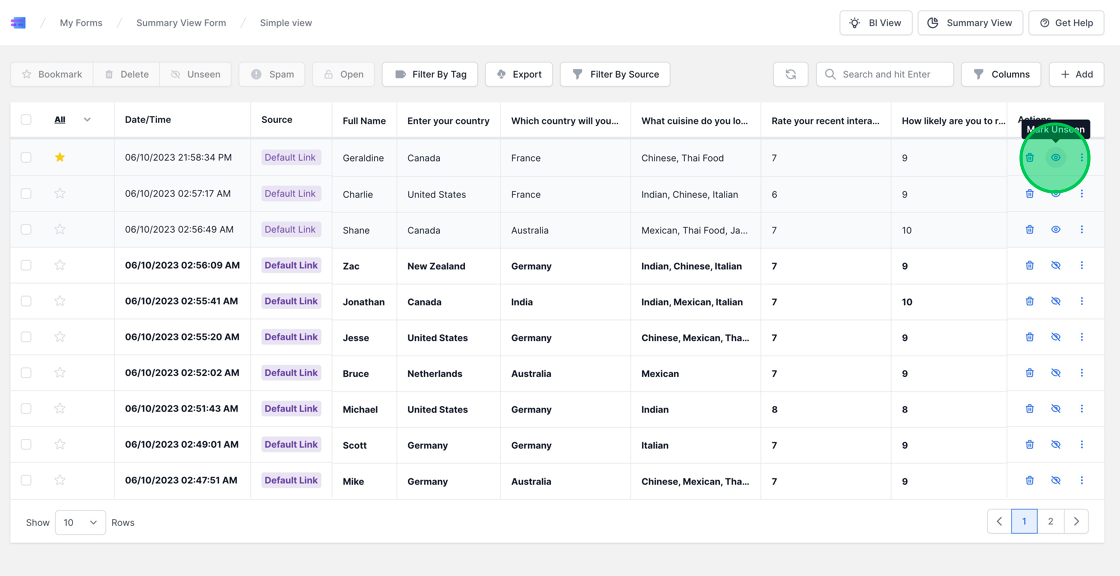Switch to Summary View
Image resolution: width=1120 pixels, height=576 pixels.
click(970, 23)
